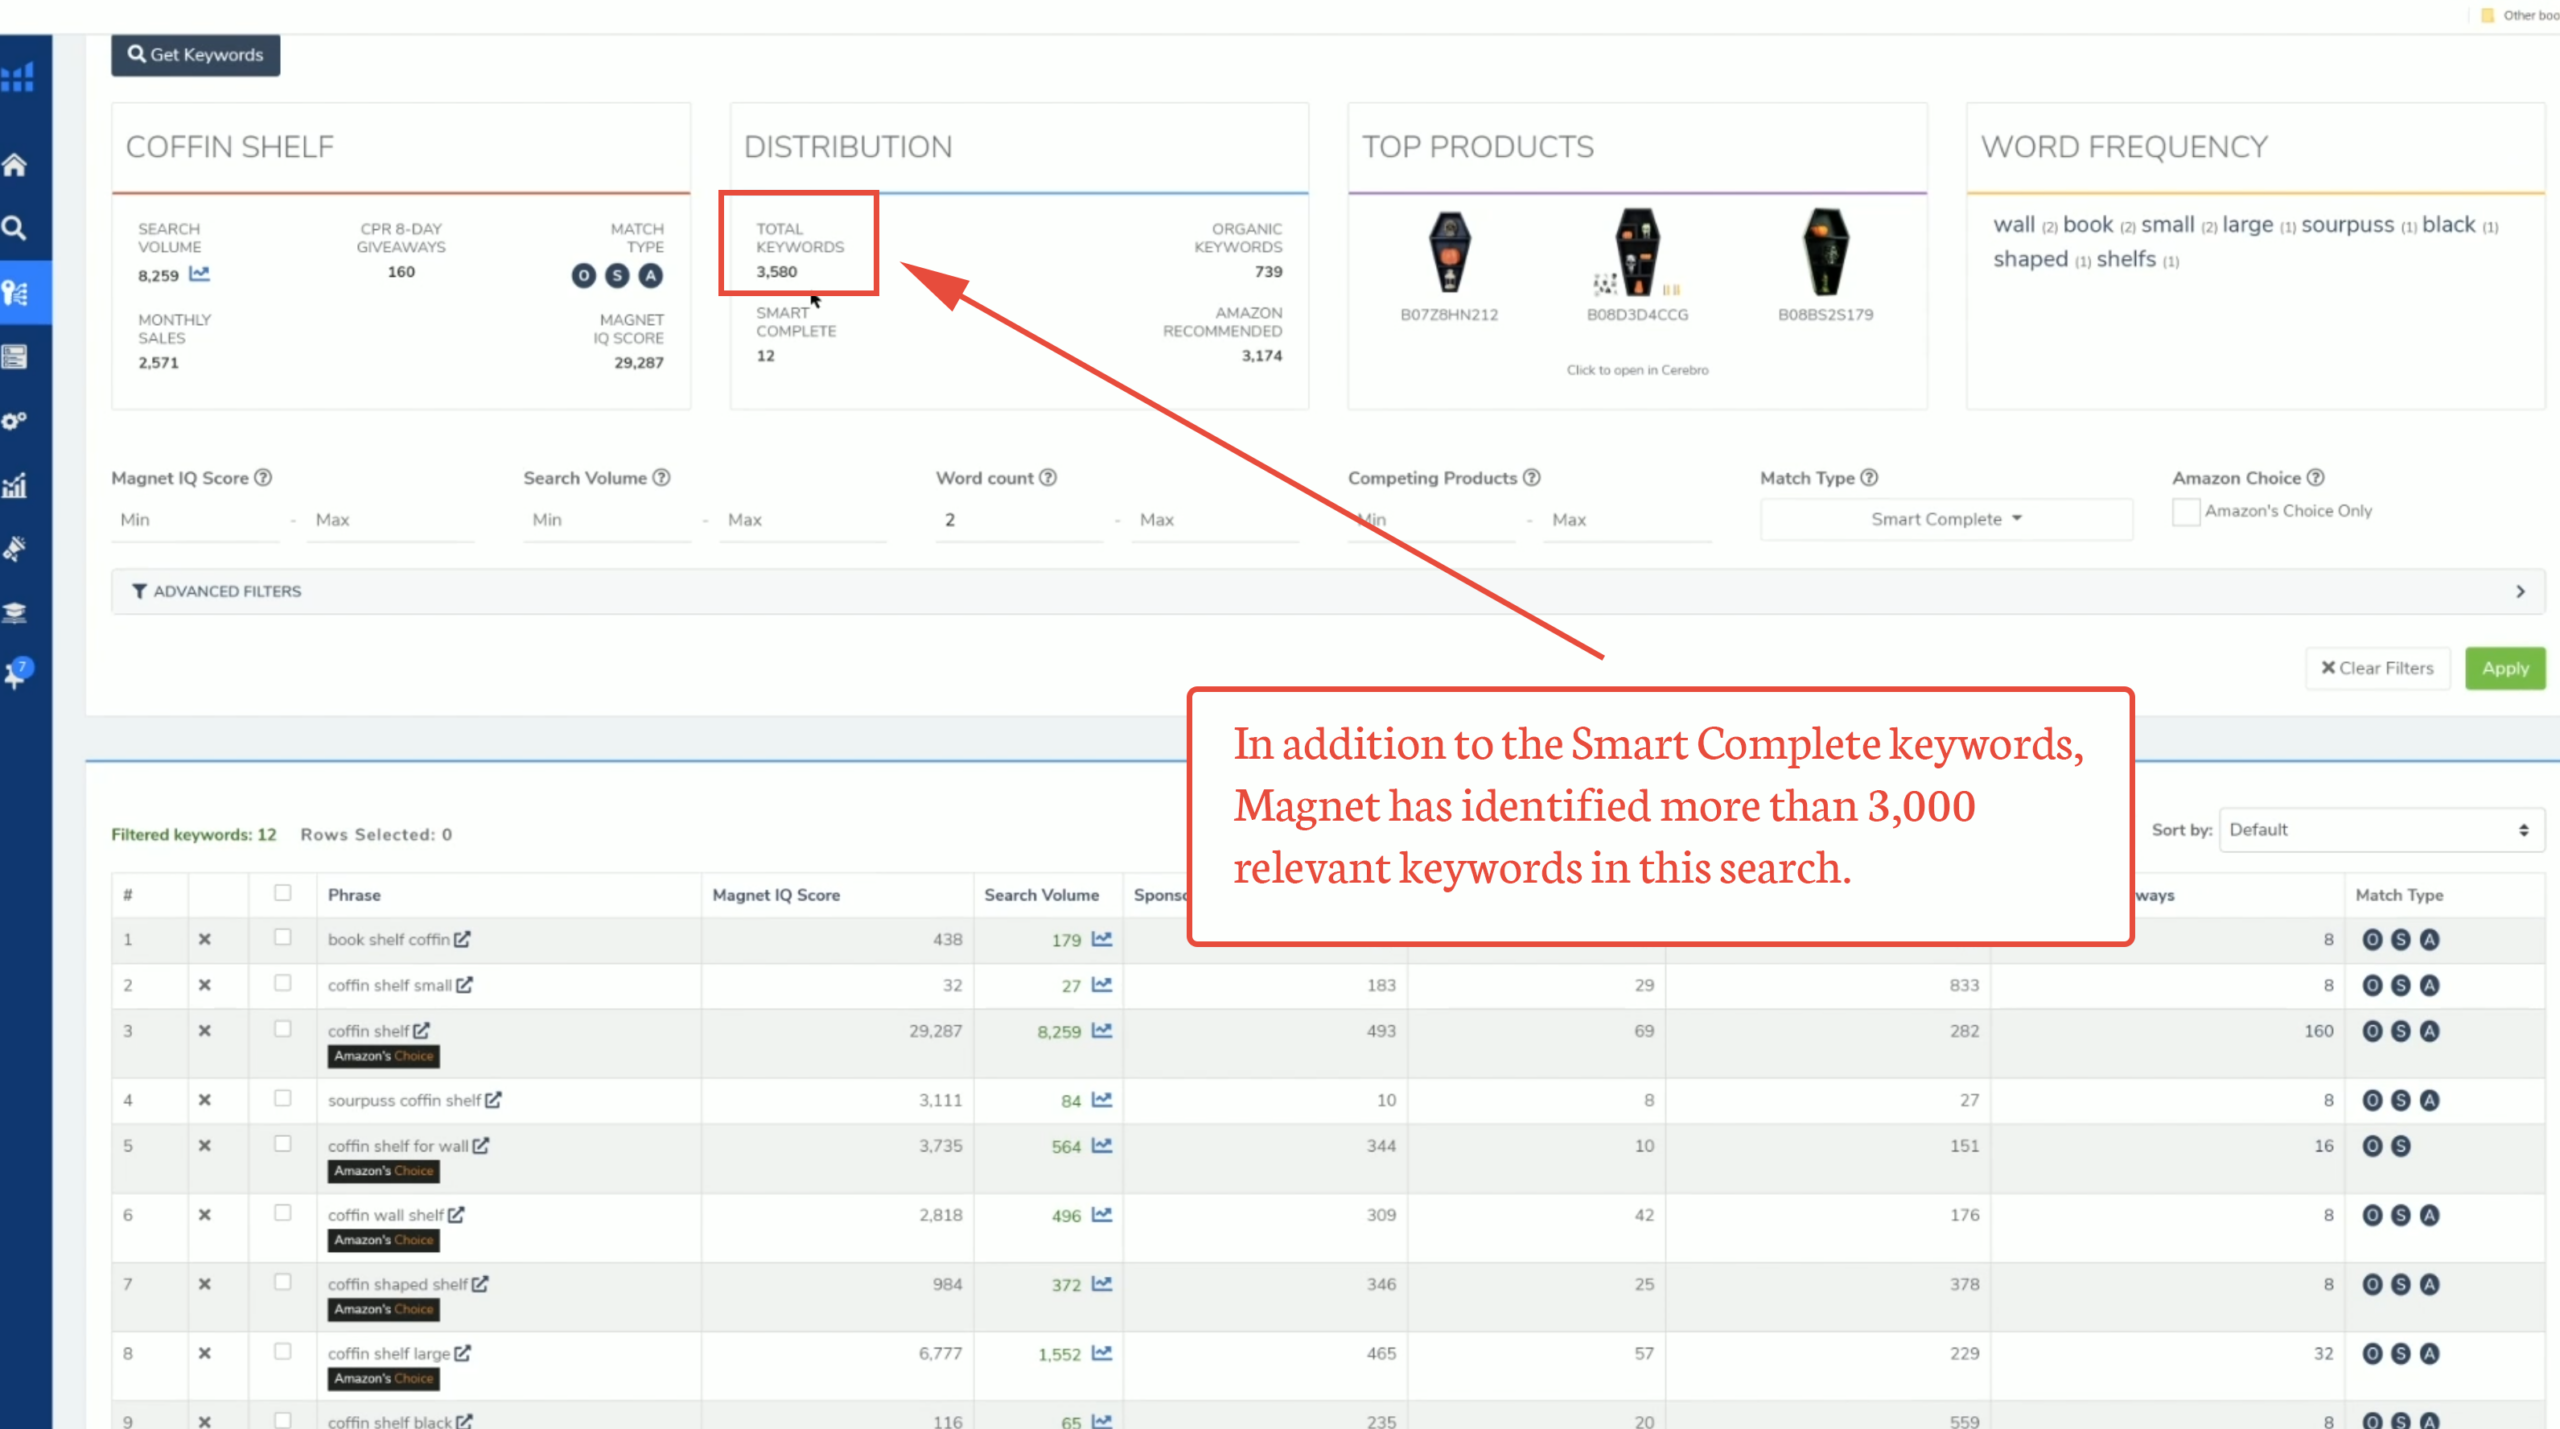Open the Sort by Default dropdown
2560x1429 pixels.
pos(2380,830)
